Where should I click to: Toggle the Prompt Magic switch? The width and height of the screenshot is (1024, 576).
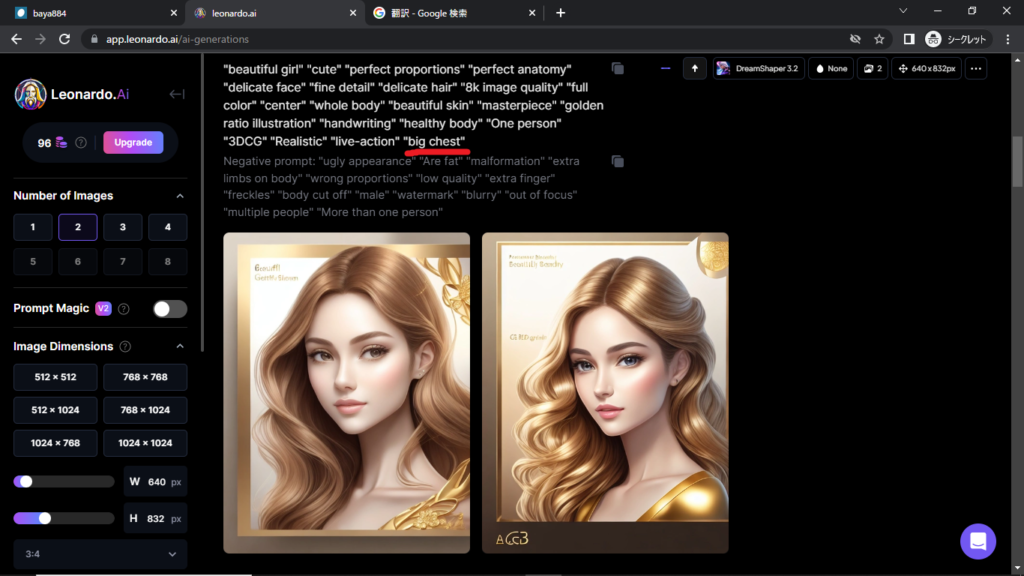(x=170, y=309)
